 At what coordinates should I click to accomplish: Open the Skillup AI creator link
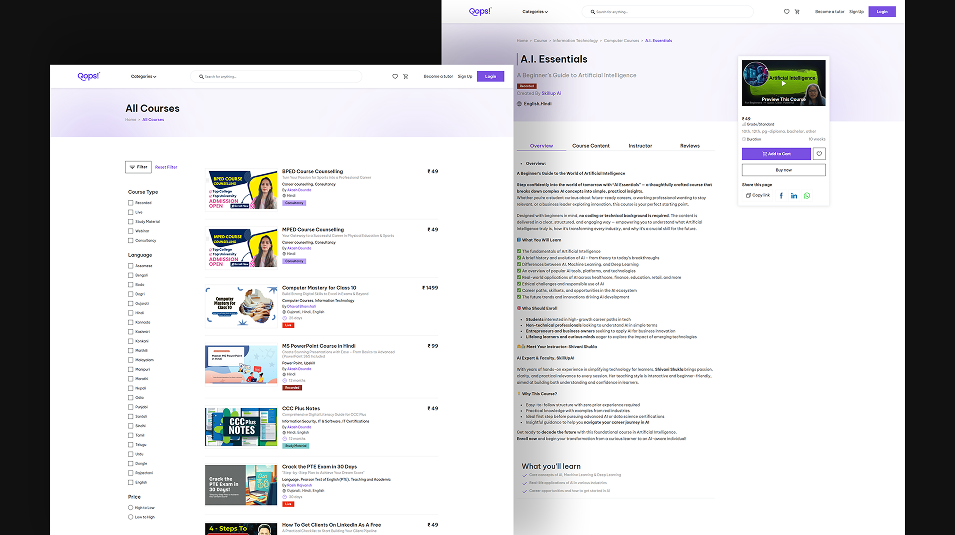[551, 93]
